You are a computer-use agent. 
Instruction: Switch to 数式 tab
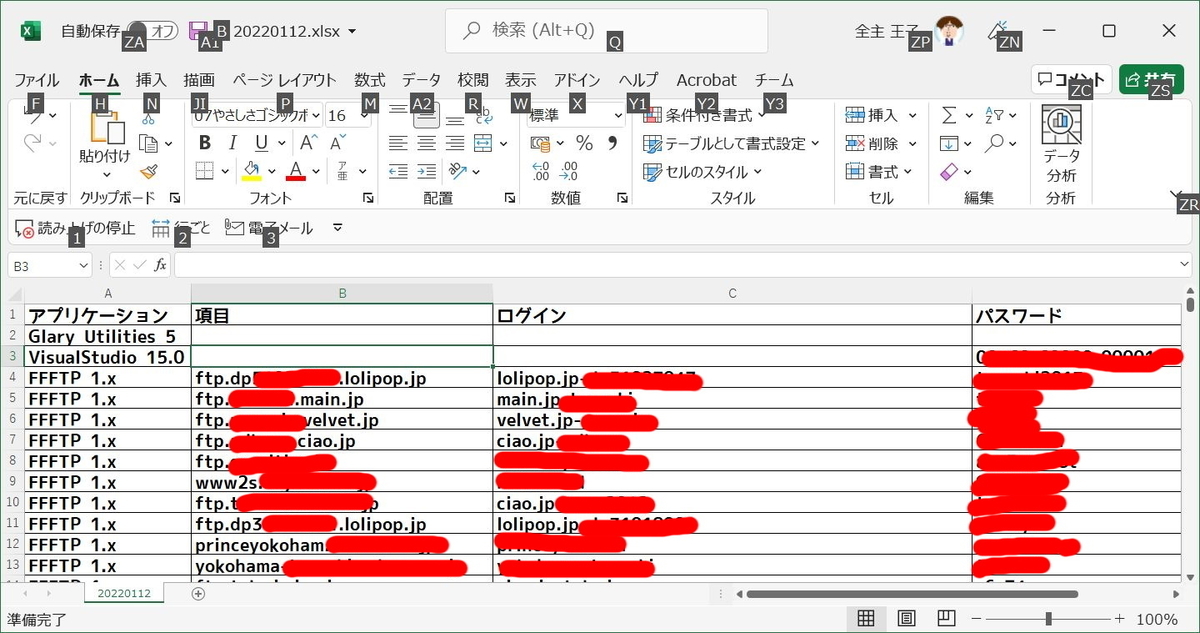tap(369, 80)
